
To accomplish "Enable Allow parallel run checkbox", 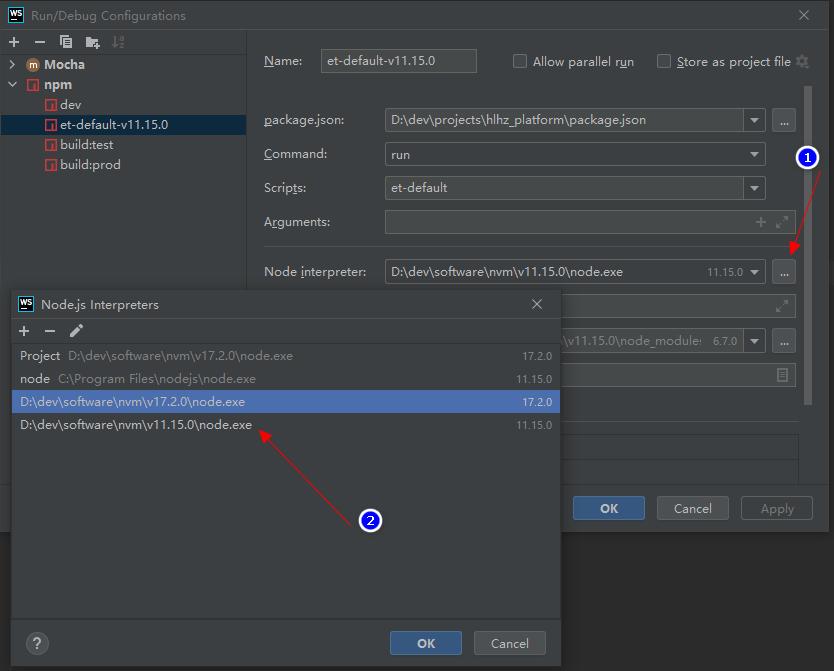I will pos(520,61).
